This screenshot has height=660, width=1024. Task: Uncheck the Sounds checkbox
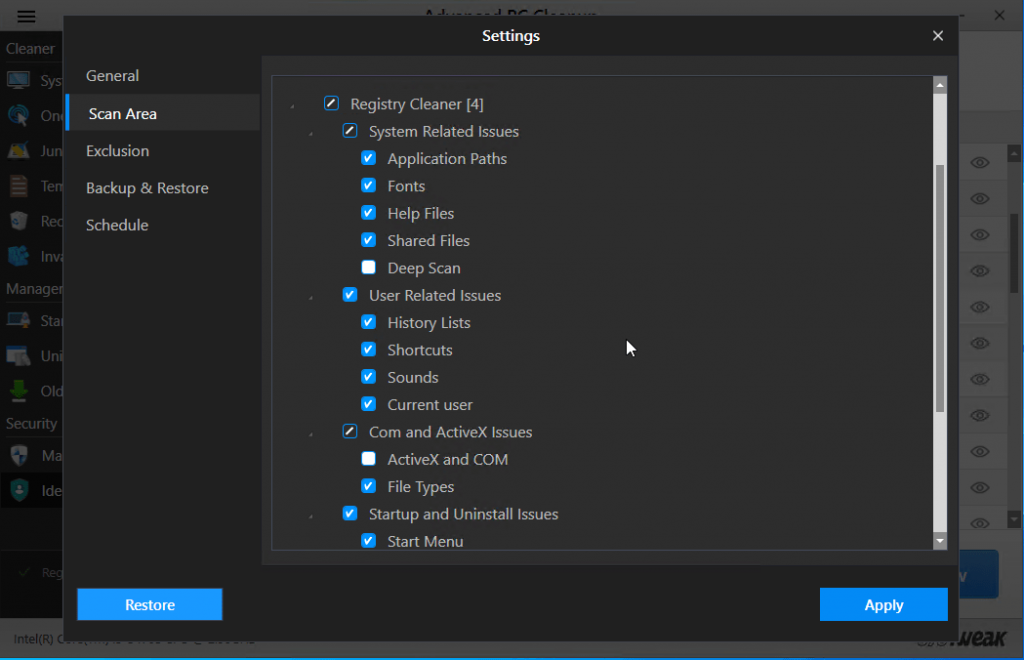point(368,377)
